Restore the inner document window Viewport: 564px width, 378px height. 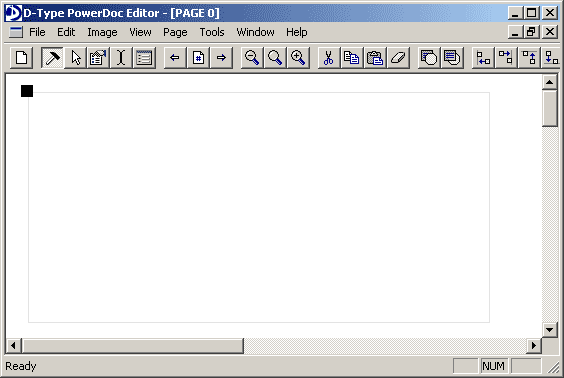532,32
